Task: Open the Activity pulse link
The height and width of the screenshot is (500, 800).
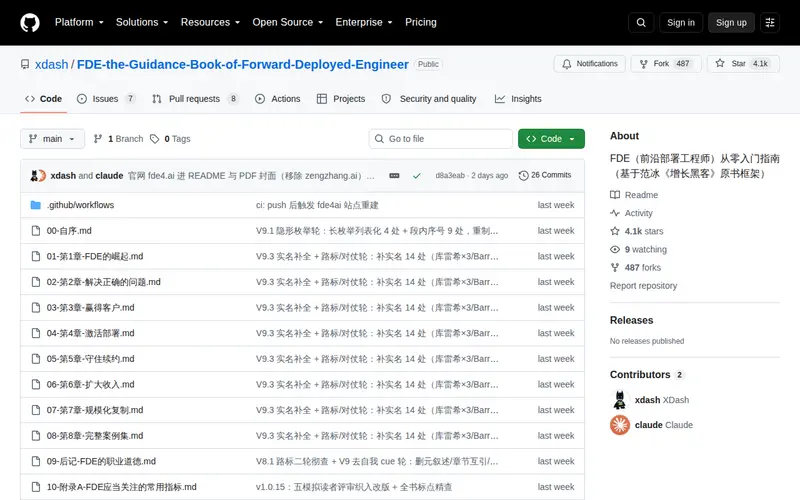Action: [x=631, y=213]
